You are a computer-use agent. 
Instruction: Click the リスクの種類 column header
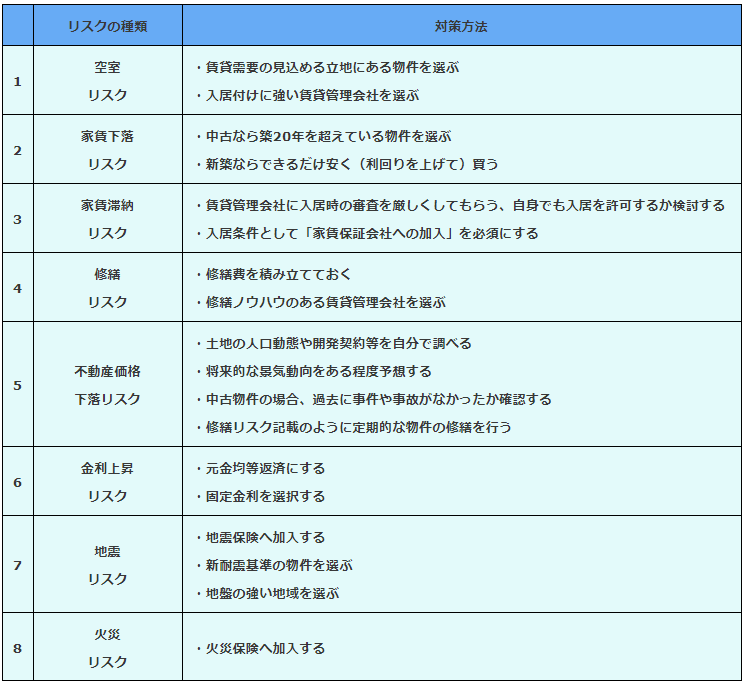pos(108,26)
